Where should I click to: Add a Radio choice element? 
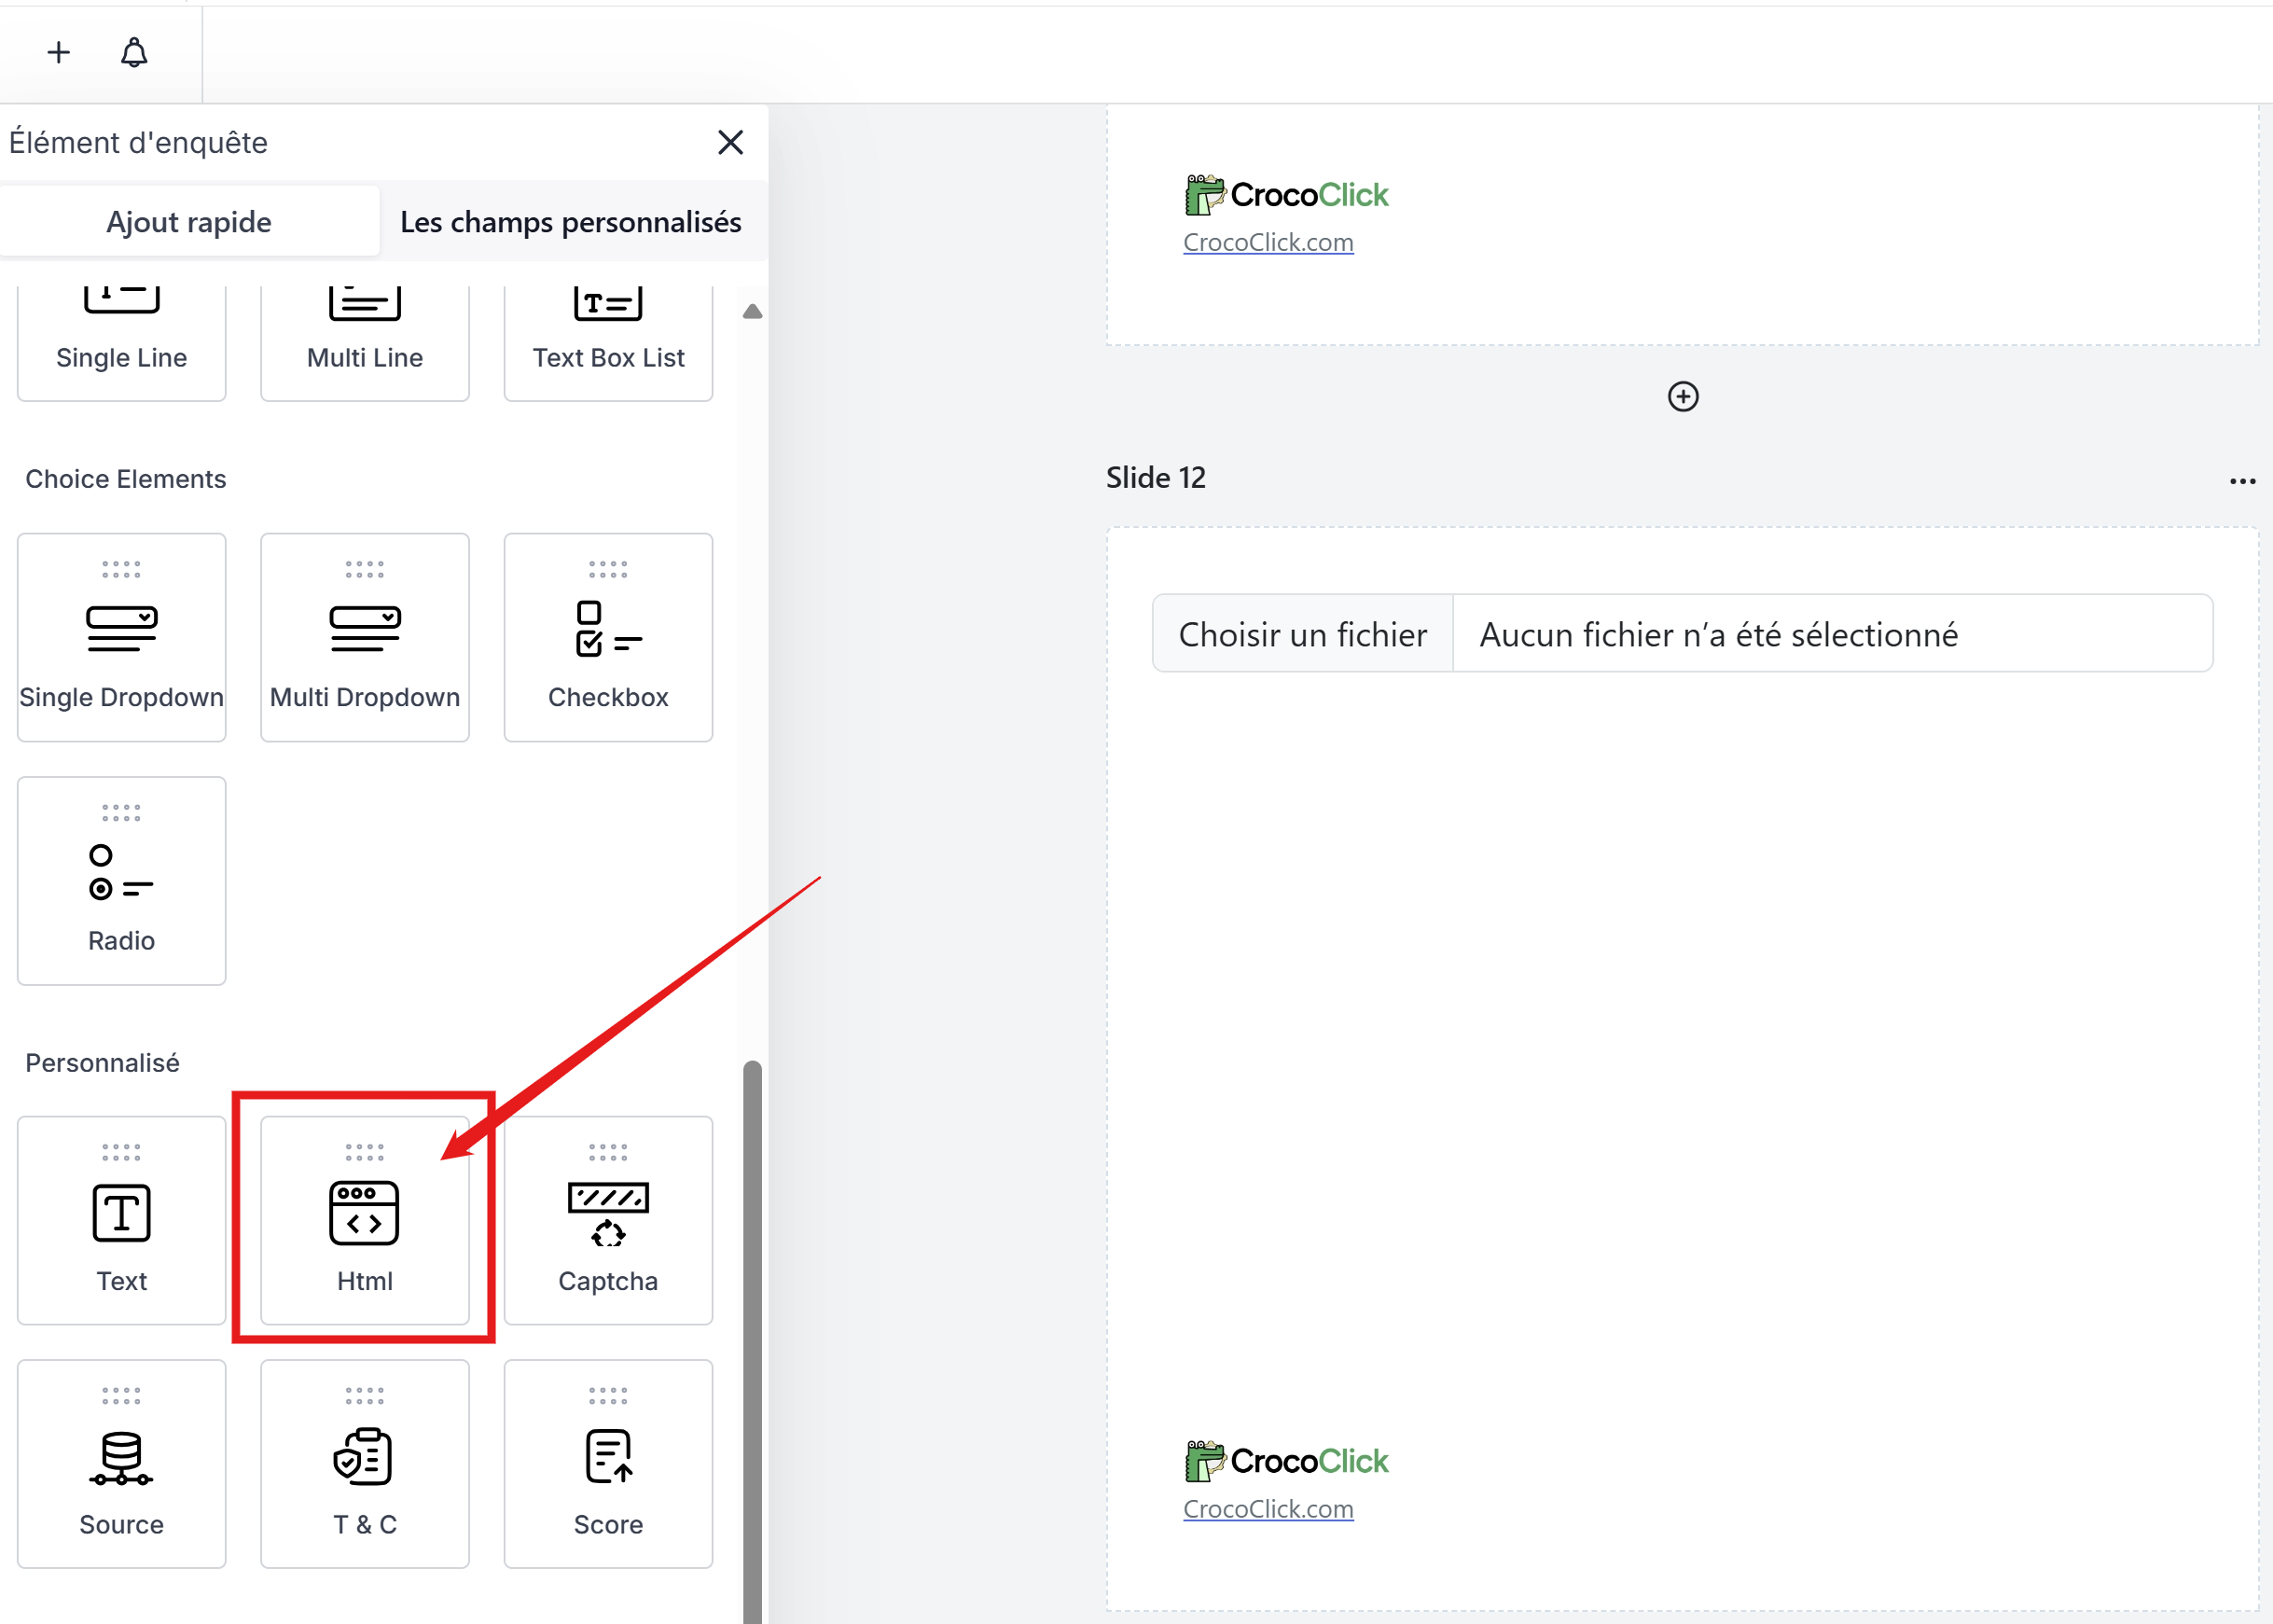[121, 880]
